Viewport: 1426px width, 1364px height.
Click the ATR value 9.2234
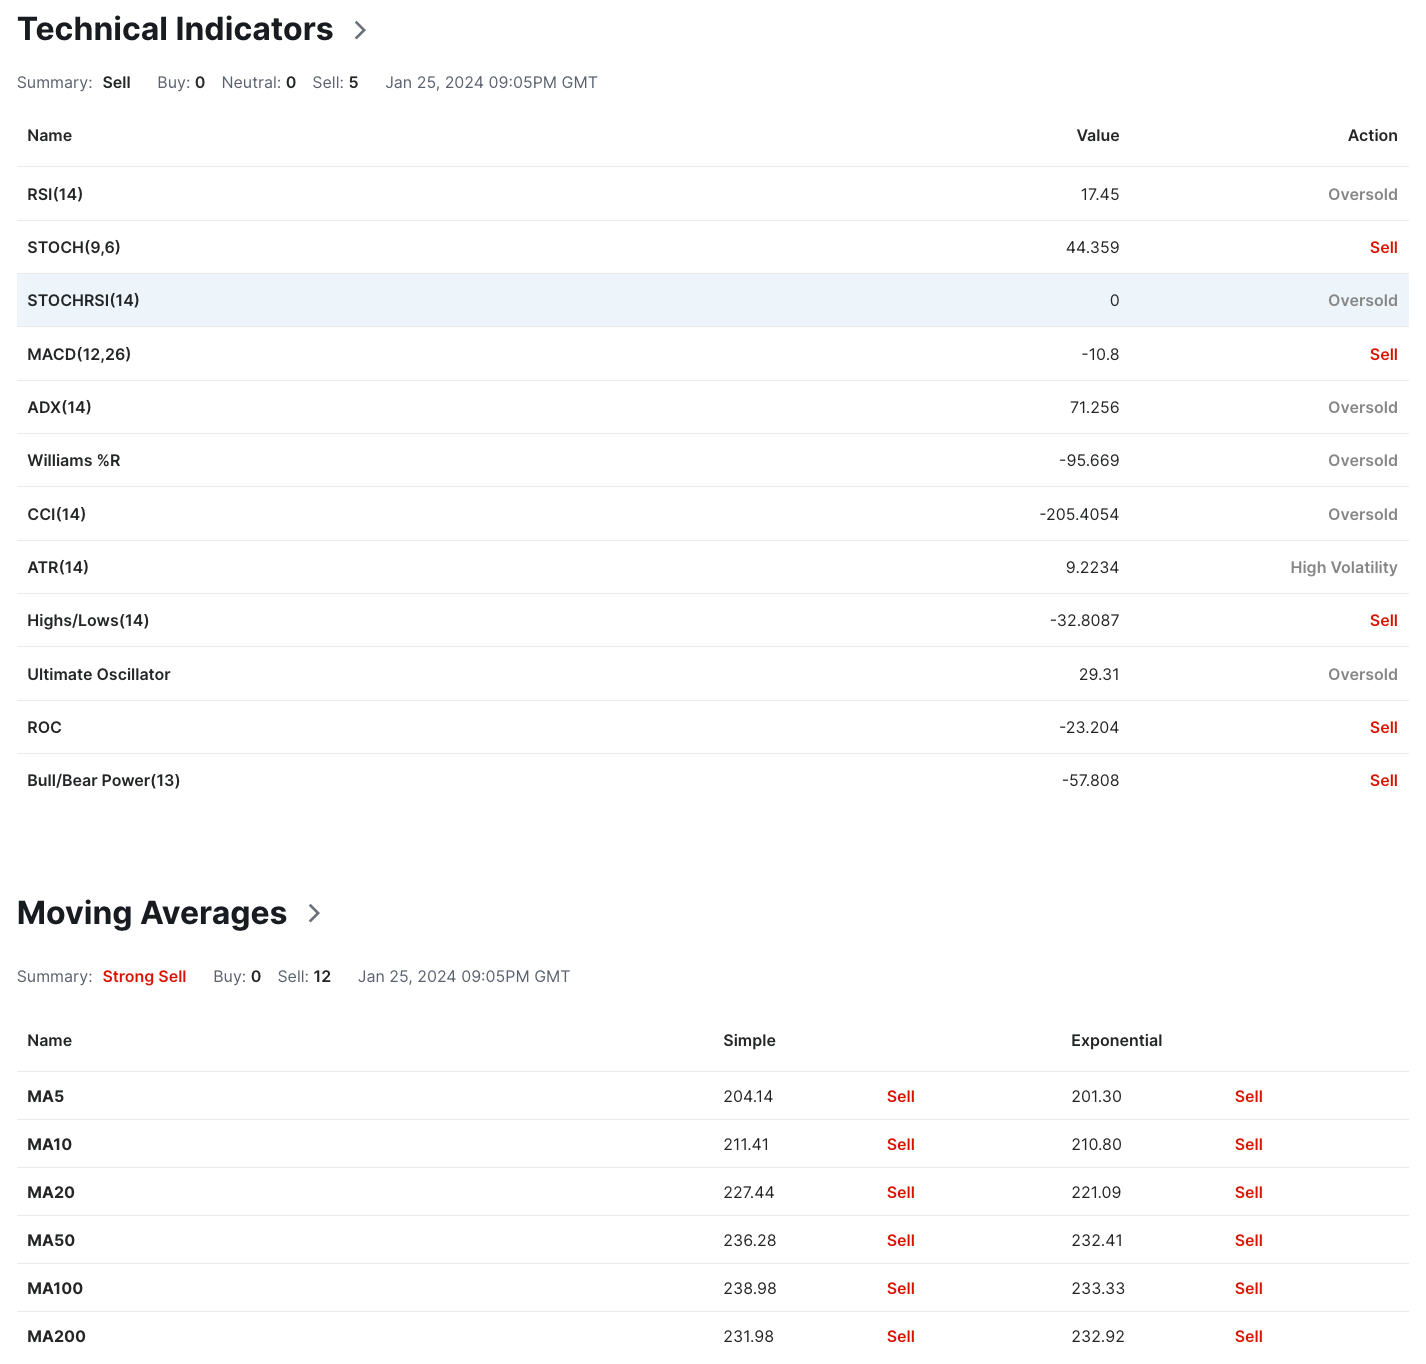pos(1092,567)
